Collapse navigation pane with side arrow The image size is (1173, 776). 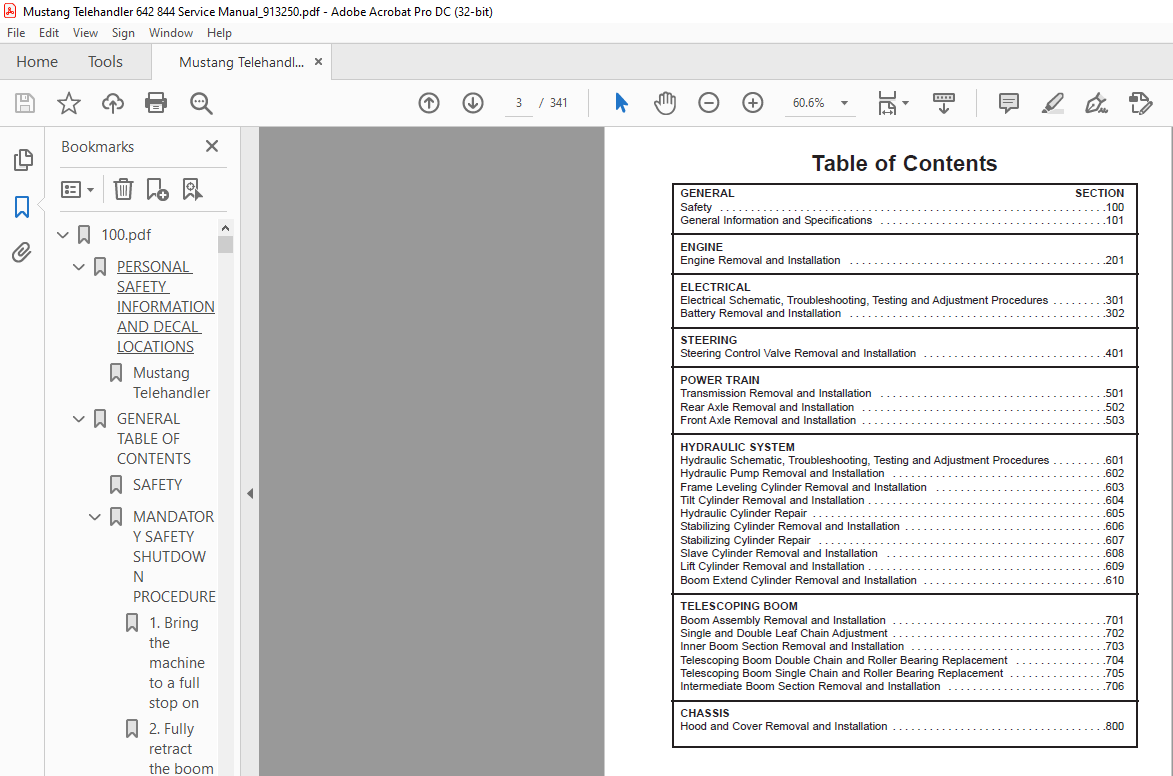pyautogui.click(x=250, y=494)
